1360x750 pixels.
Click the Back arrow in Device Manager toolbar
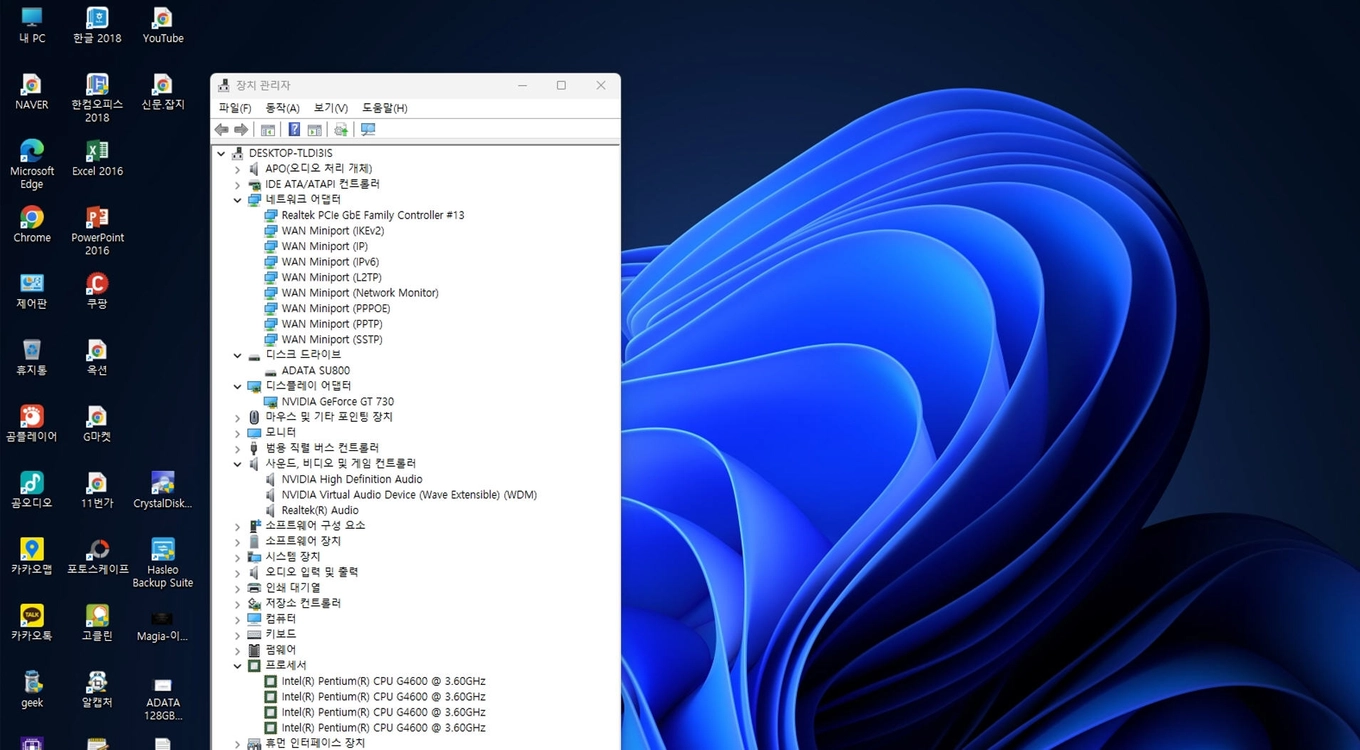pos(222,130)
